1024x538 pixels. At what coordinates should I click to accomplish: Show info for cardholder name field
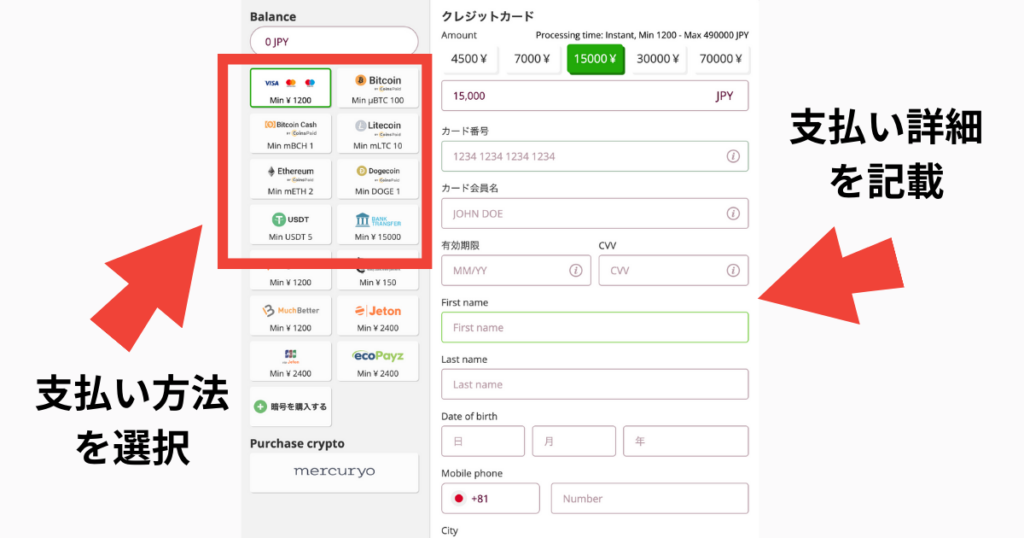tap(733, 214)
